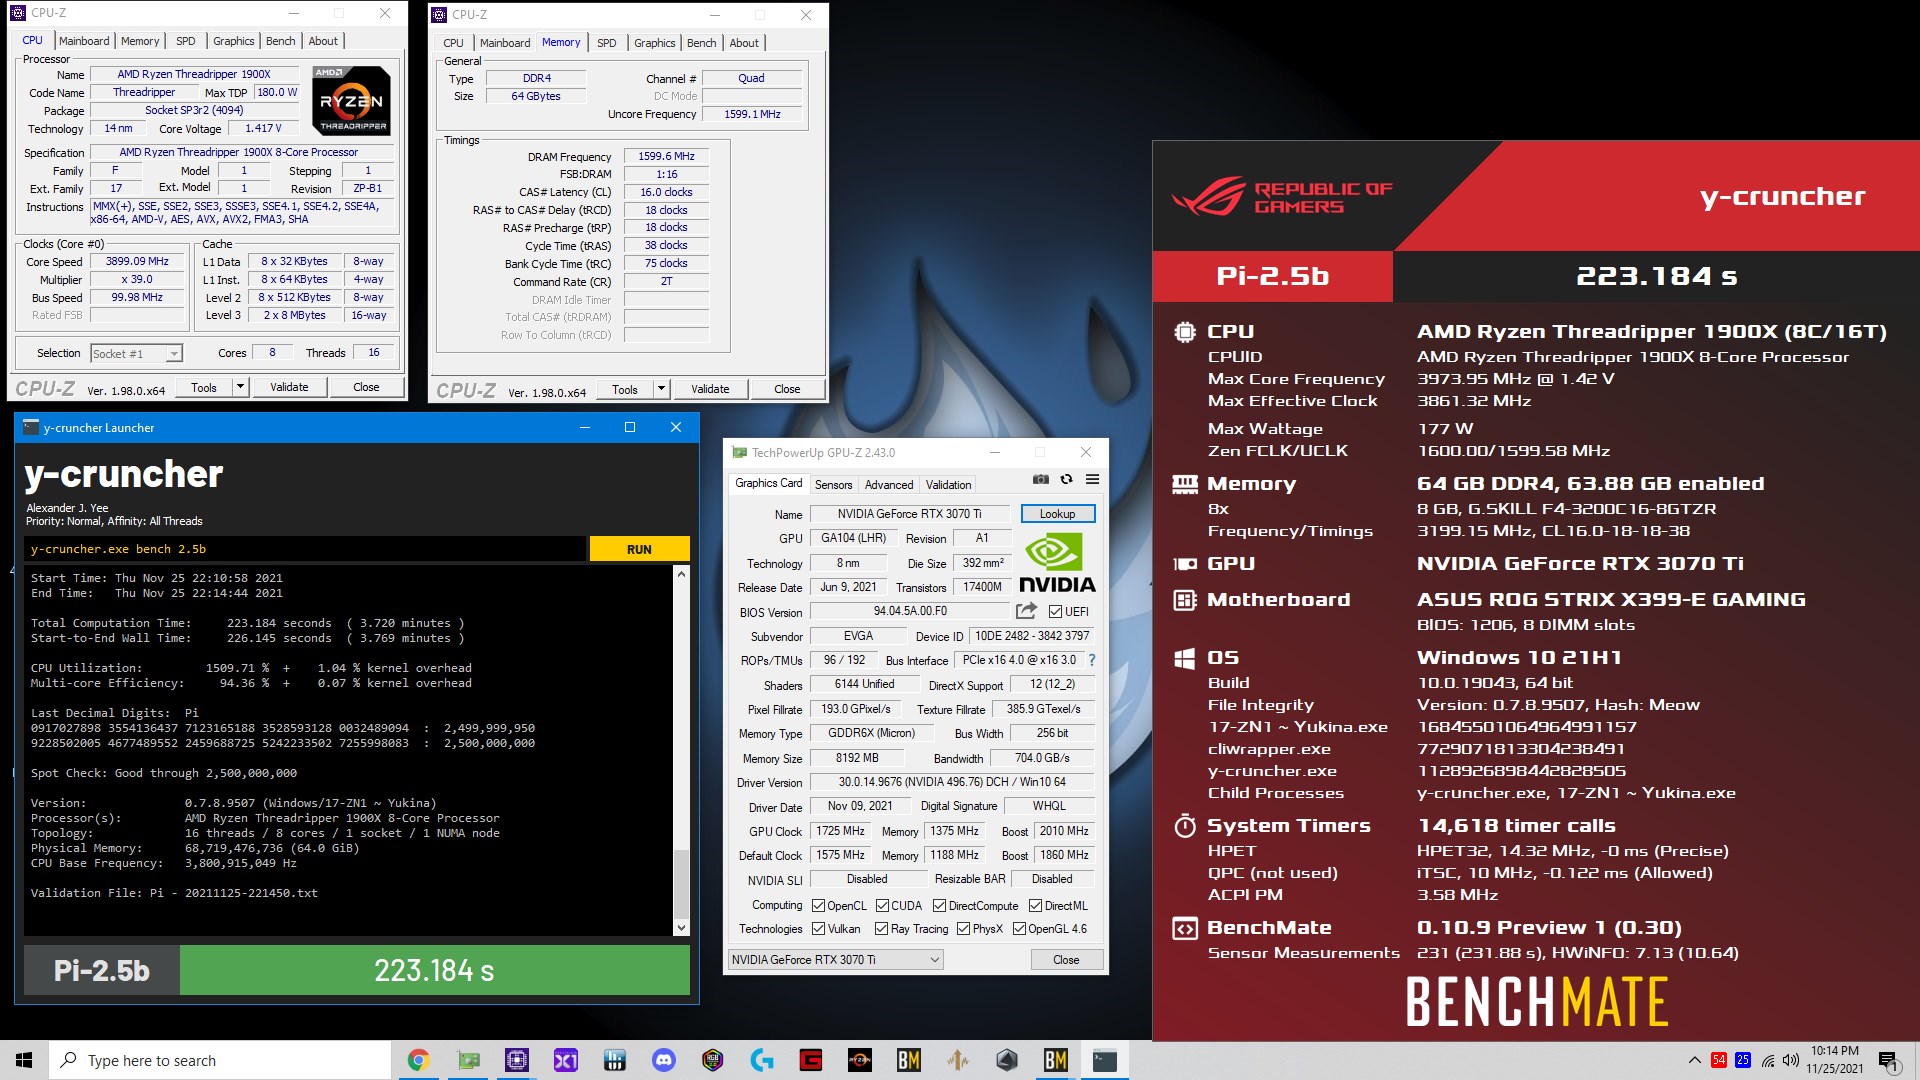
Task: Switch to Mainboard tab in first CPU-Z window
Action: coord(84,41)
